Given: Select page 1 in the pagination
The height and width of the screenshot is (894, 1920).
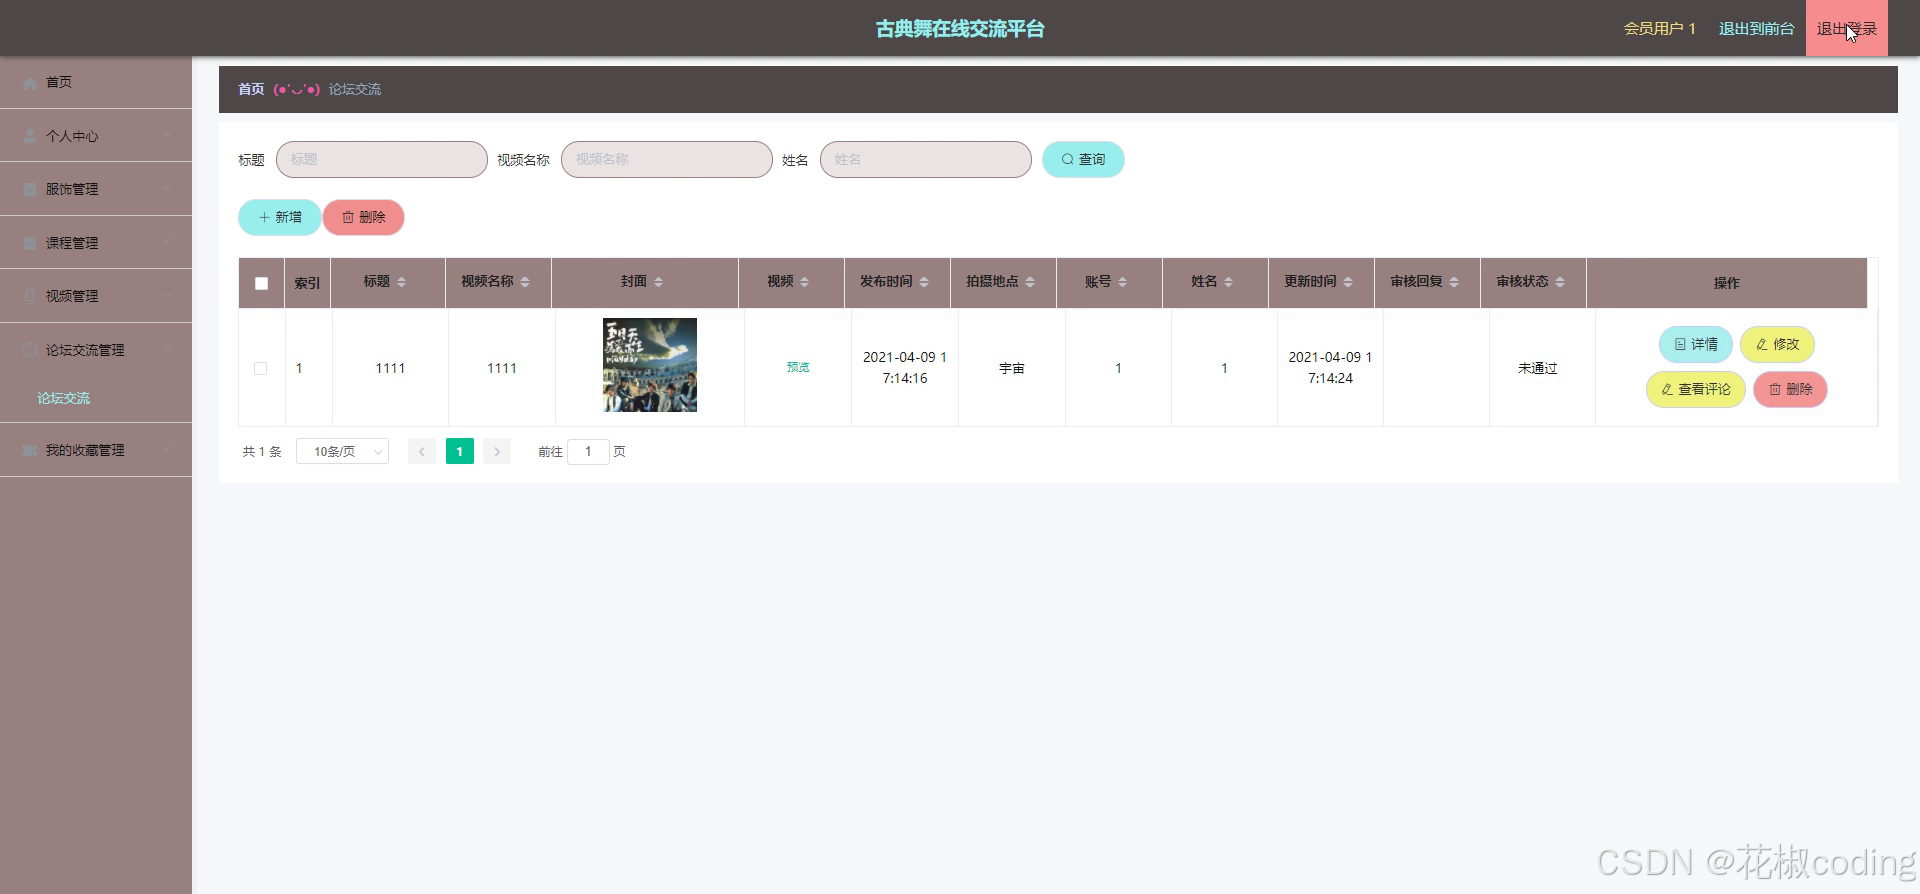Looking at the screenshot, I should tap(459, 452).
